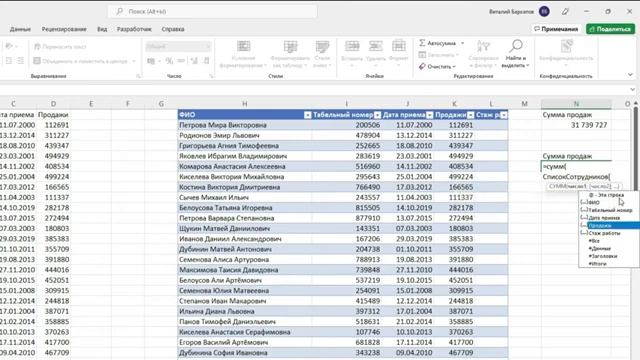Select #Итоги in autocomplete list
The height and width of the screenshot is (360, 640).
click(x=609, y=264)
